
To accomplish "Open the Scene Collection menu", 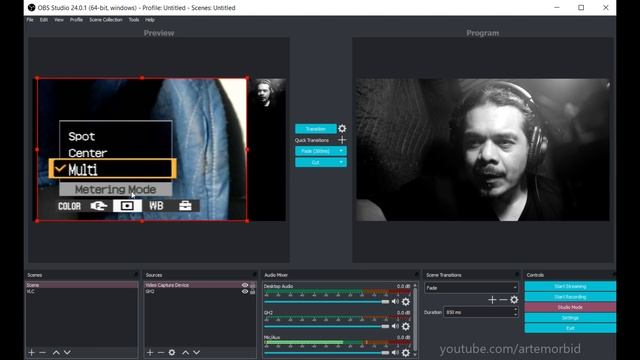I will [x=106, y=20].
